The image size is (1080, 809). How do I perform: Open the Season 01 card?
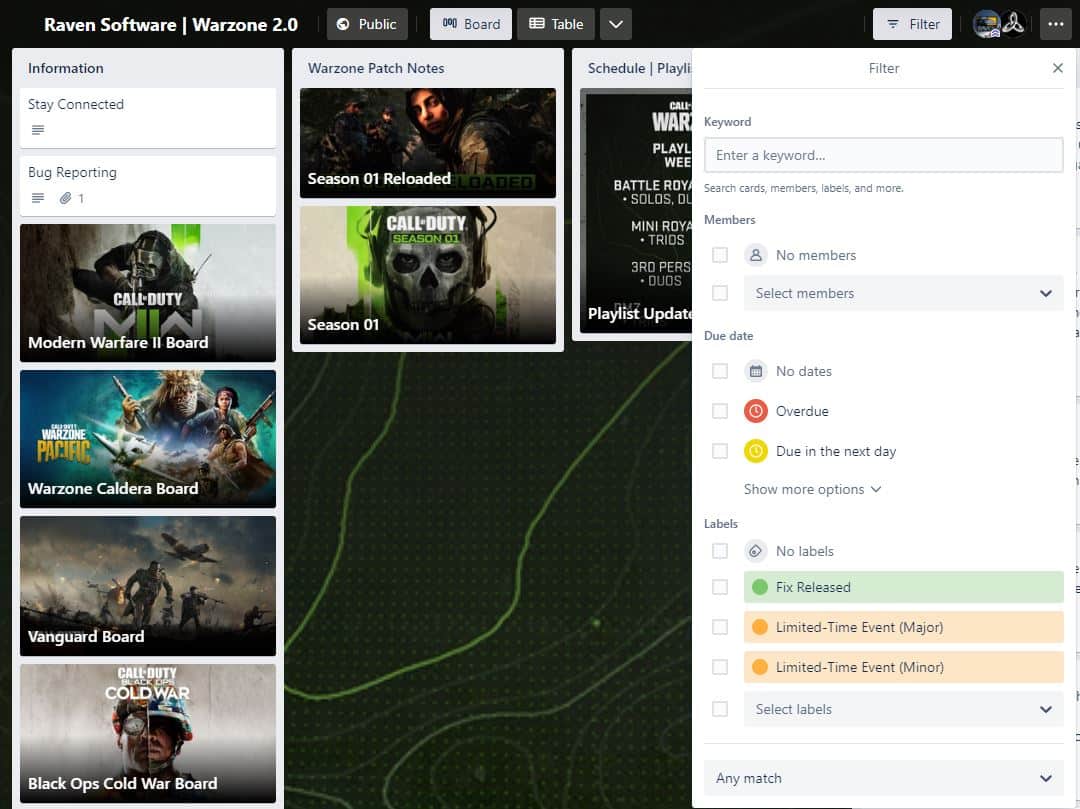428,275
